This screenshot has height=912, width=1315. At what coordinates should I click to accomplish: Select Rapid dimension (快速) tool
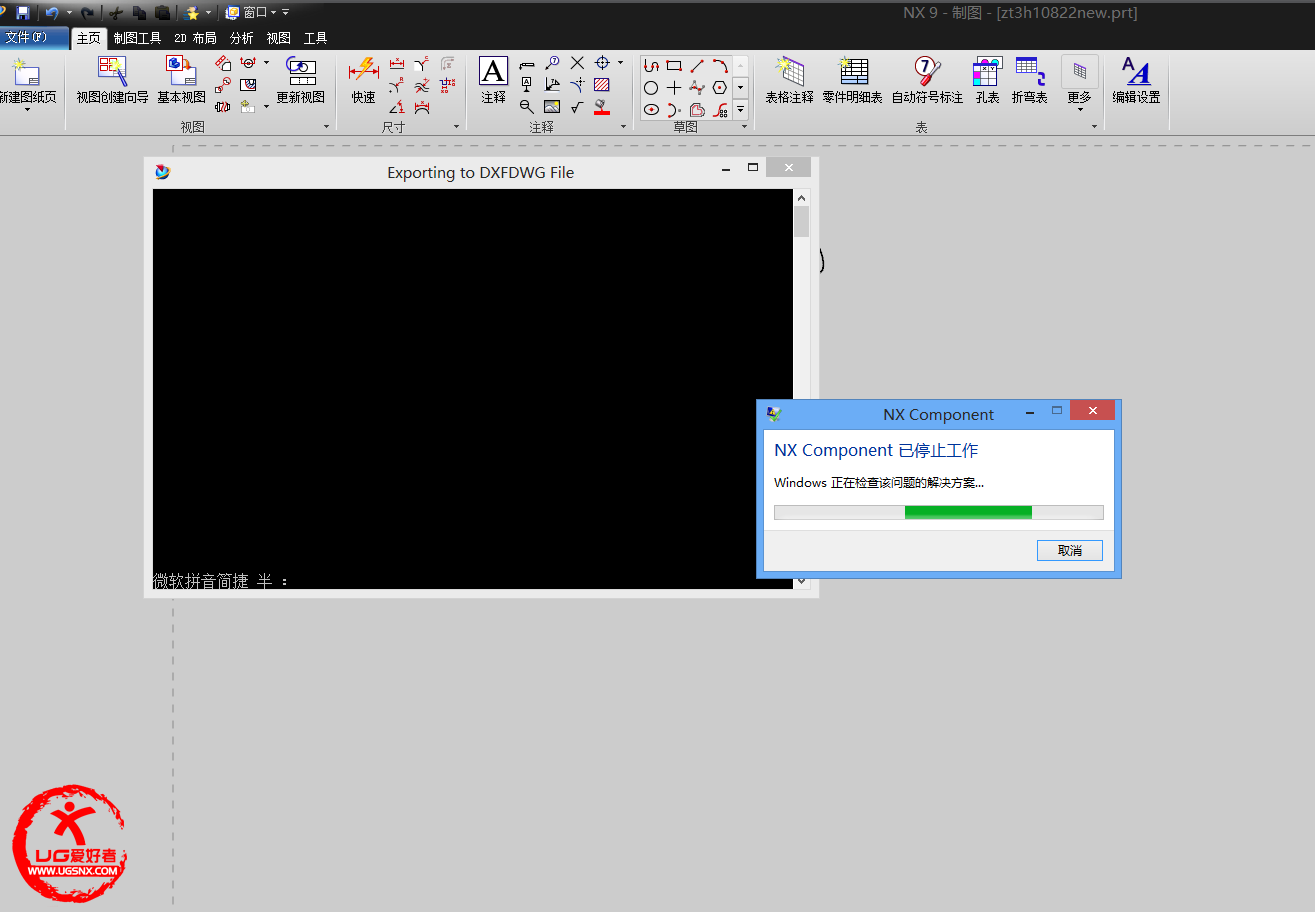click(x=363, y=80)
